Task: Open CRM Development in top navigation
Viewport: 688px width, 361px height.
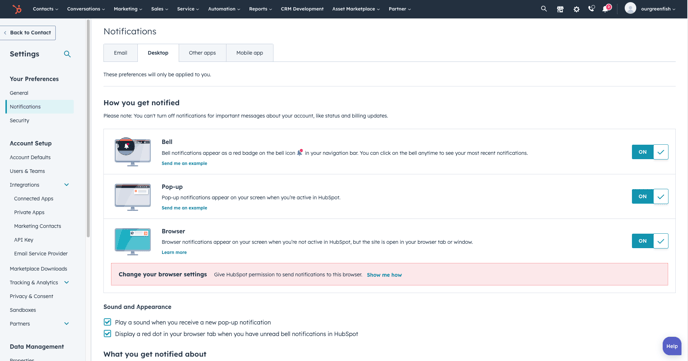Action: pyautogui.click(x=302, y=9)
